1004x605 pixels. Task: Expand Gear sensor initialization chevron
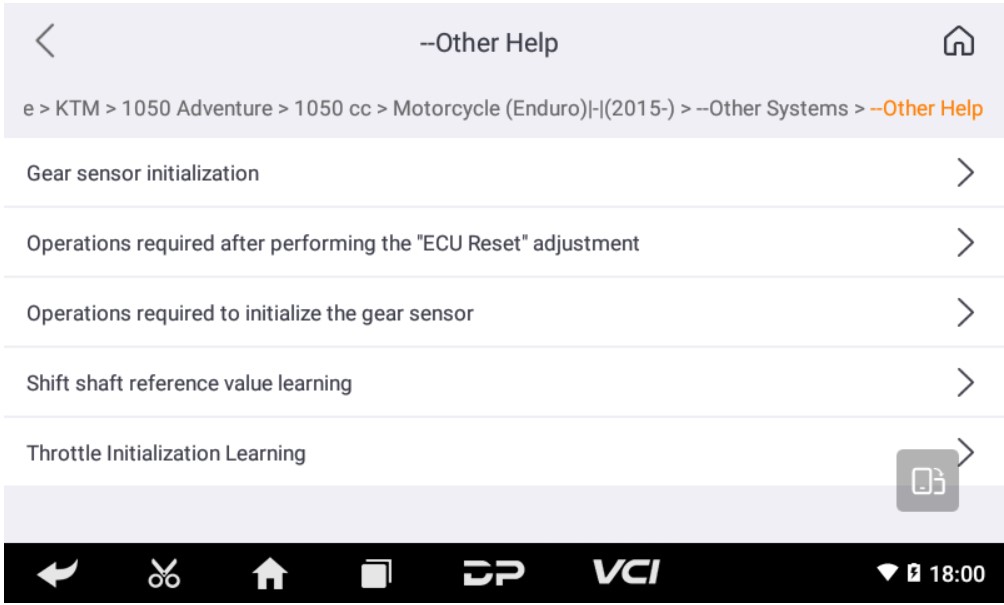pos(964,173)
